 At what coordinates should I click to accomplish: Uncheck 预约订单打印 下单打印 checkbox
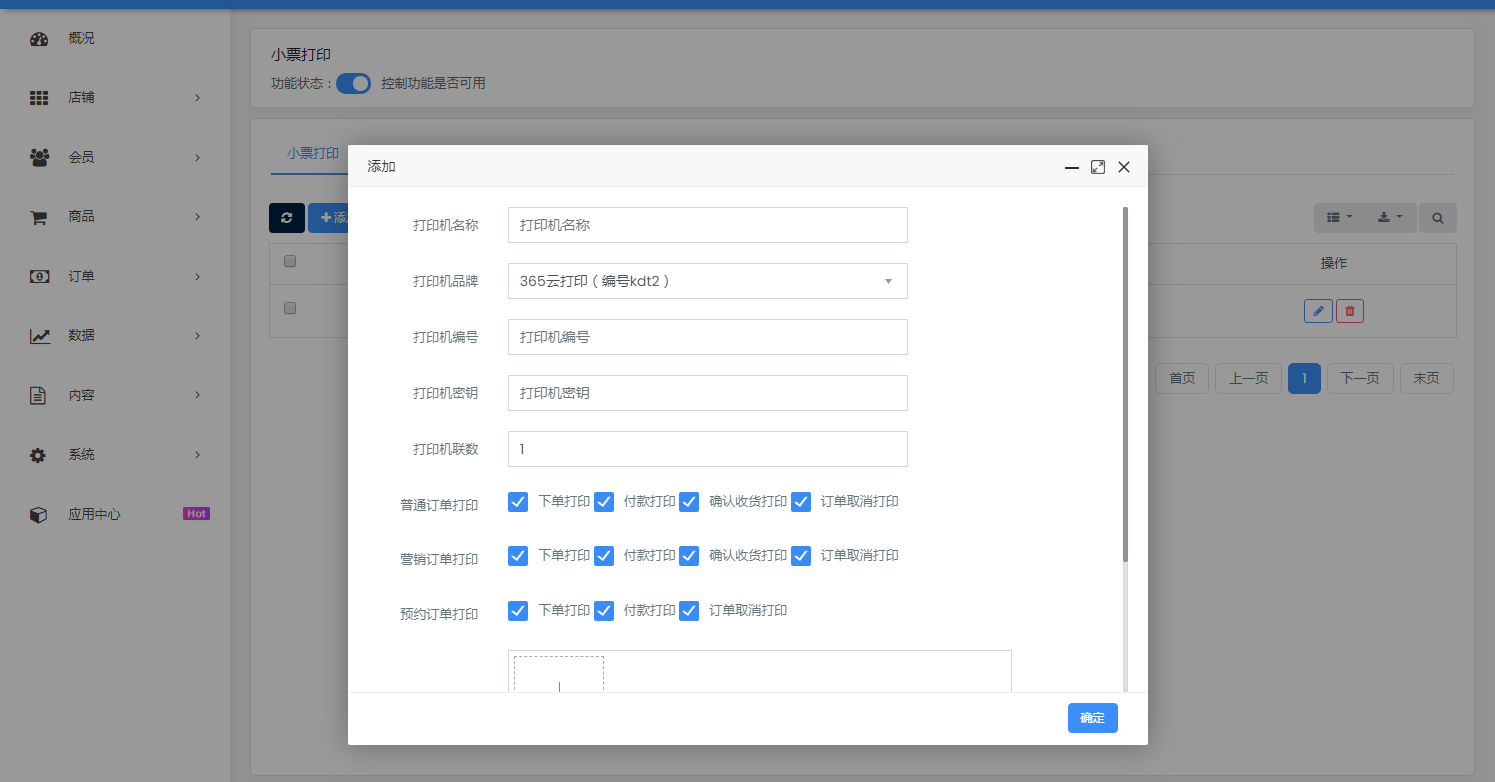click(518, 611)
